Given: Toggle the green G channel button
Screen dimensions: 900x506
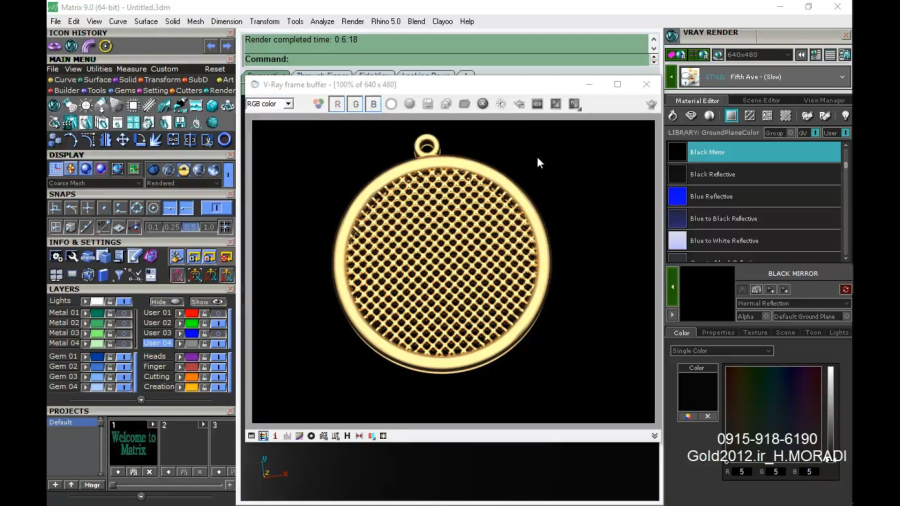Looking at the screenshot, I should pos(355,104).
